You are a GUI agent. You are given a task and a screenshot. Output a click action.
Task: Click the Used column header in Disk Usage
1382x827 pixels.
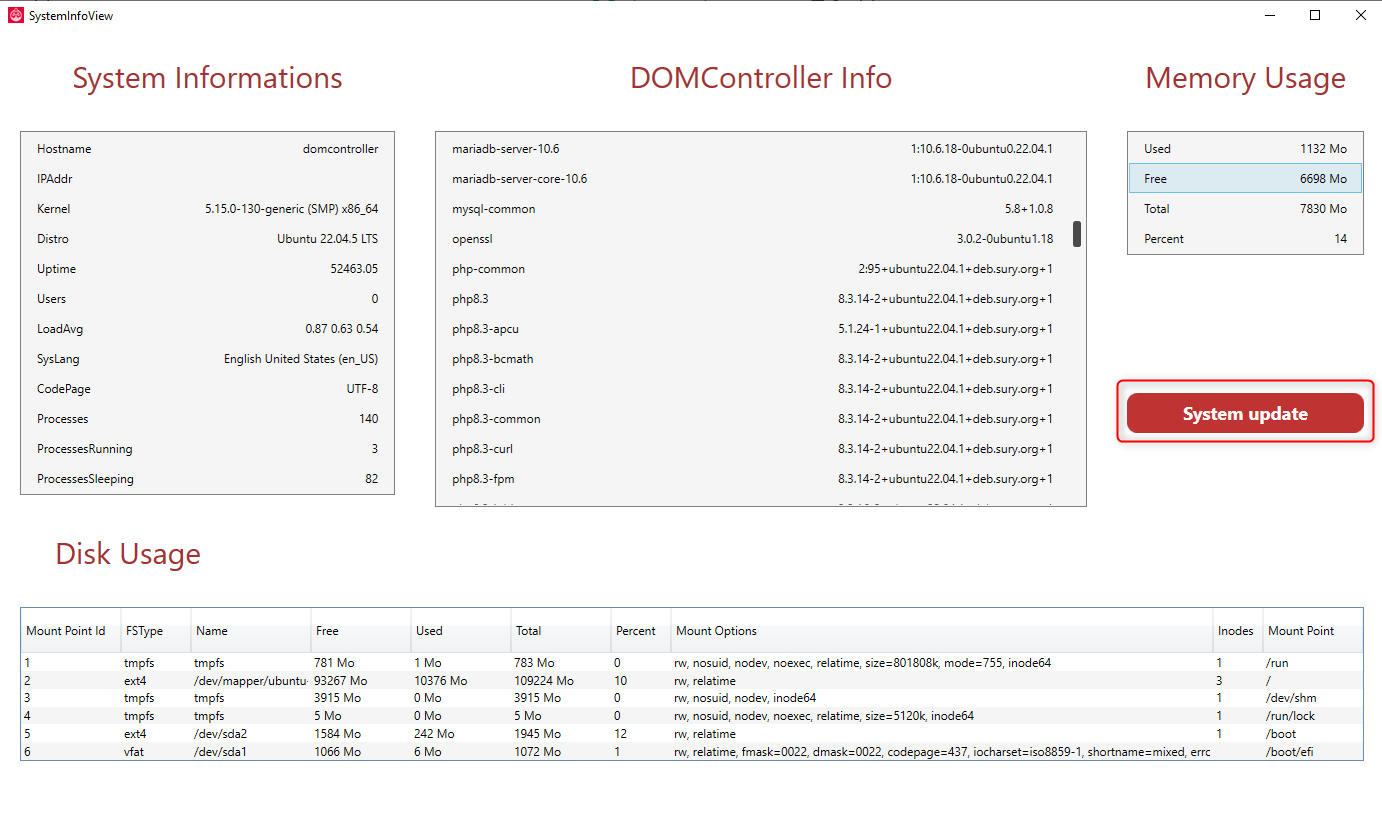tap(461, 631)
